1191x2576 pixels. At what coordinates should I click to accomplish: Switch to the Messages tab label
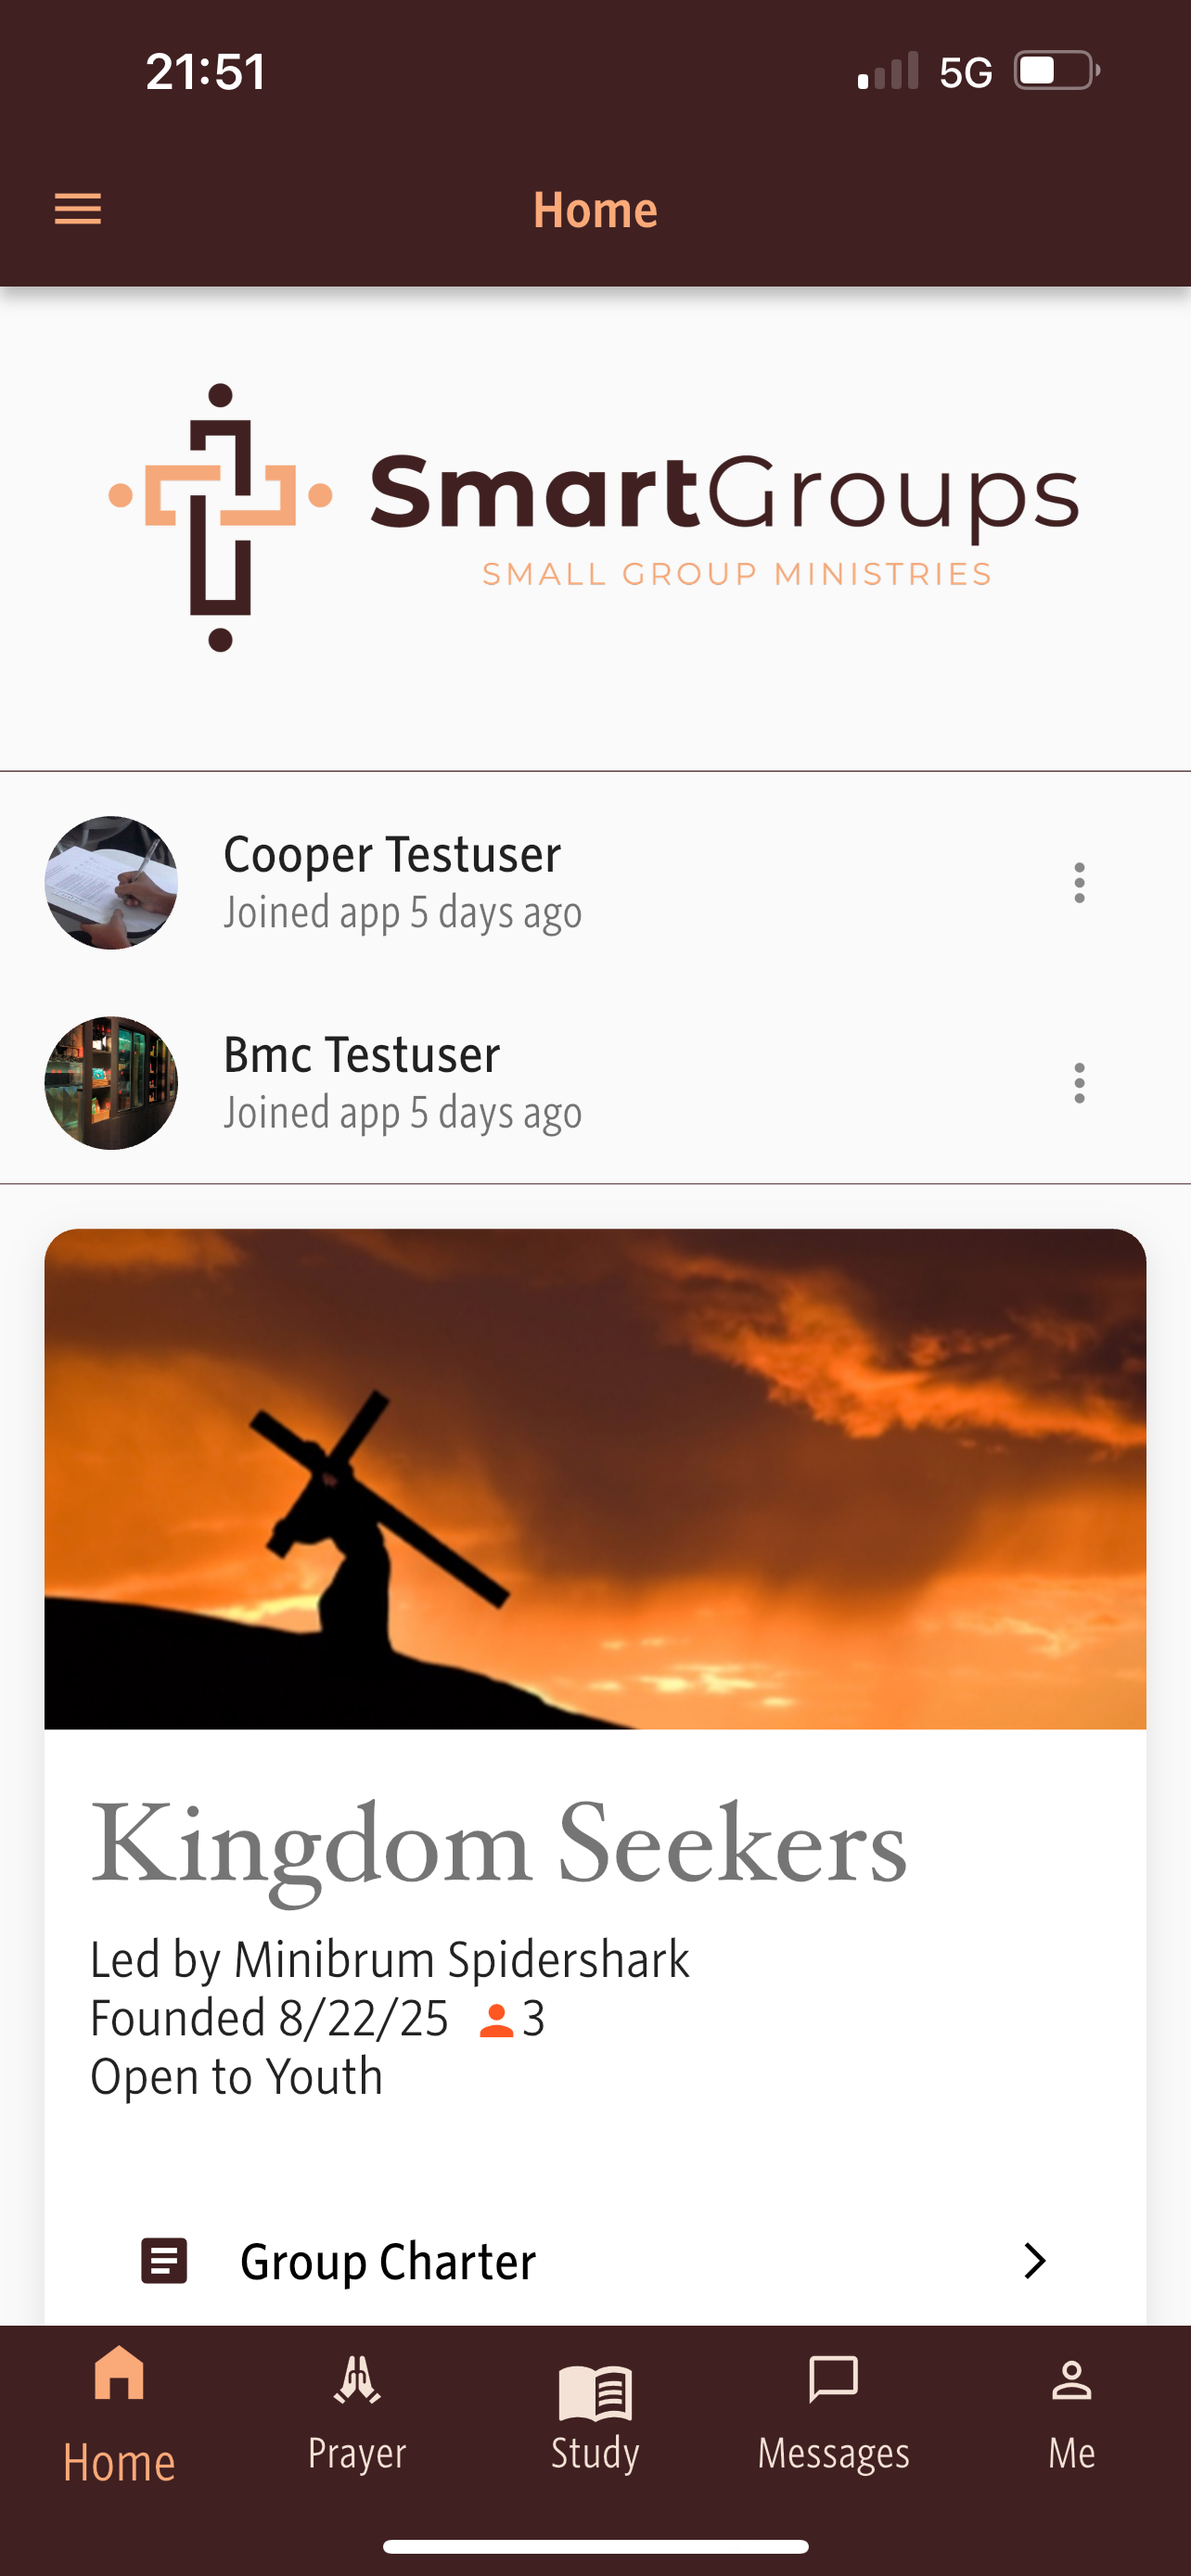pyautogui.click(x=833, y=2453)
